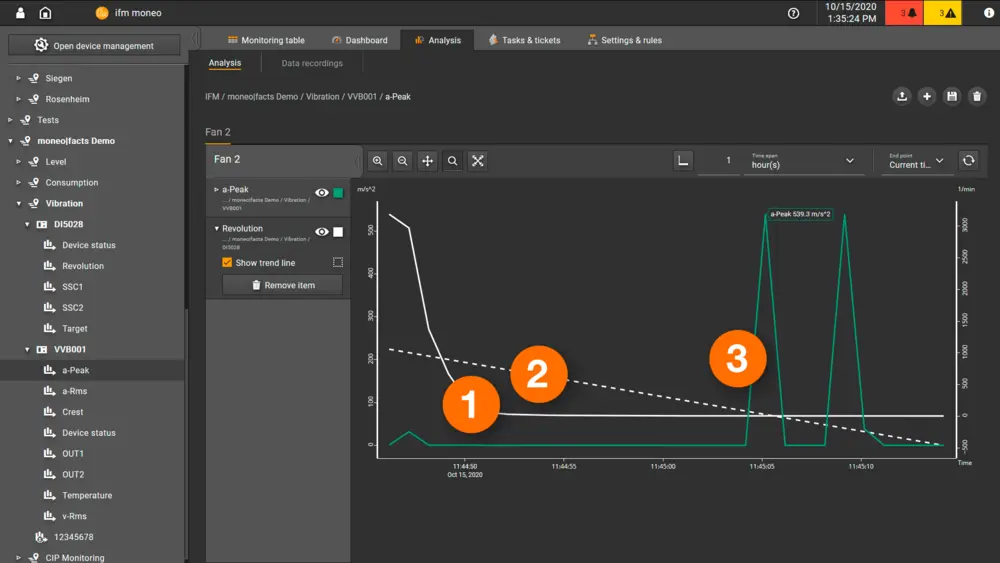Click the 12345678 device icon
The image size is (1000, 563).
pyautogui.click(x=41, y=537)
